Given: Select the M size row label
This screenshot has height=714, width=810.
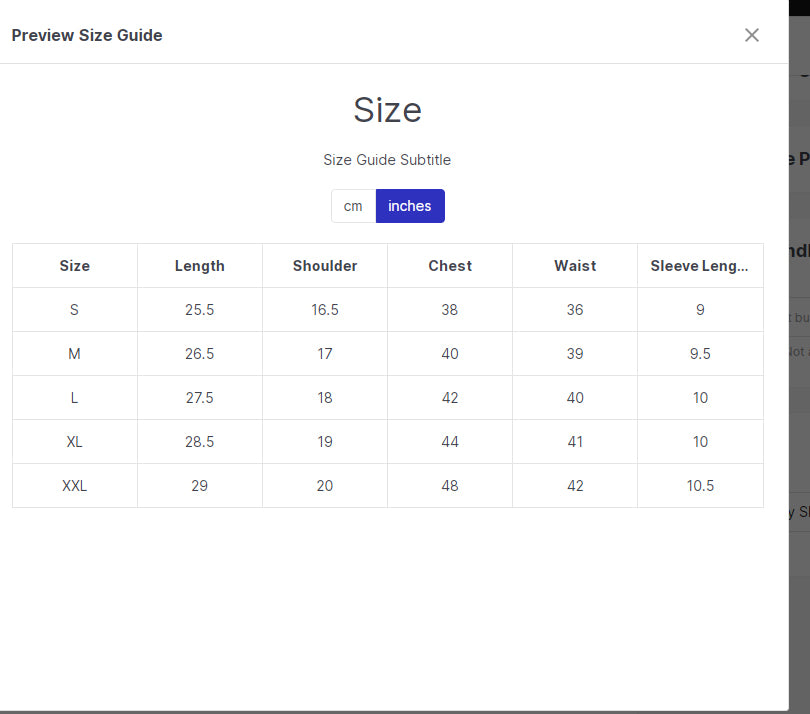Looking at the screenshot, I should coord(75,354).
